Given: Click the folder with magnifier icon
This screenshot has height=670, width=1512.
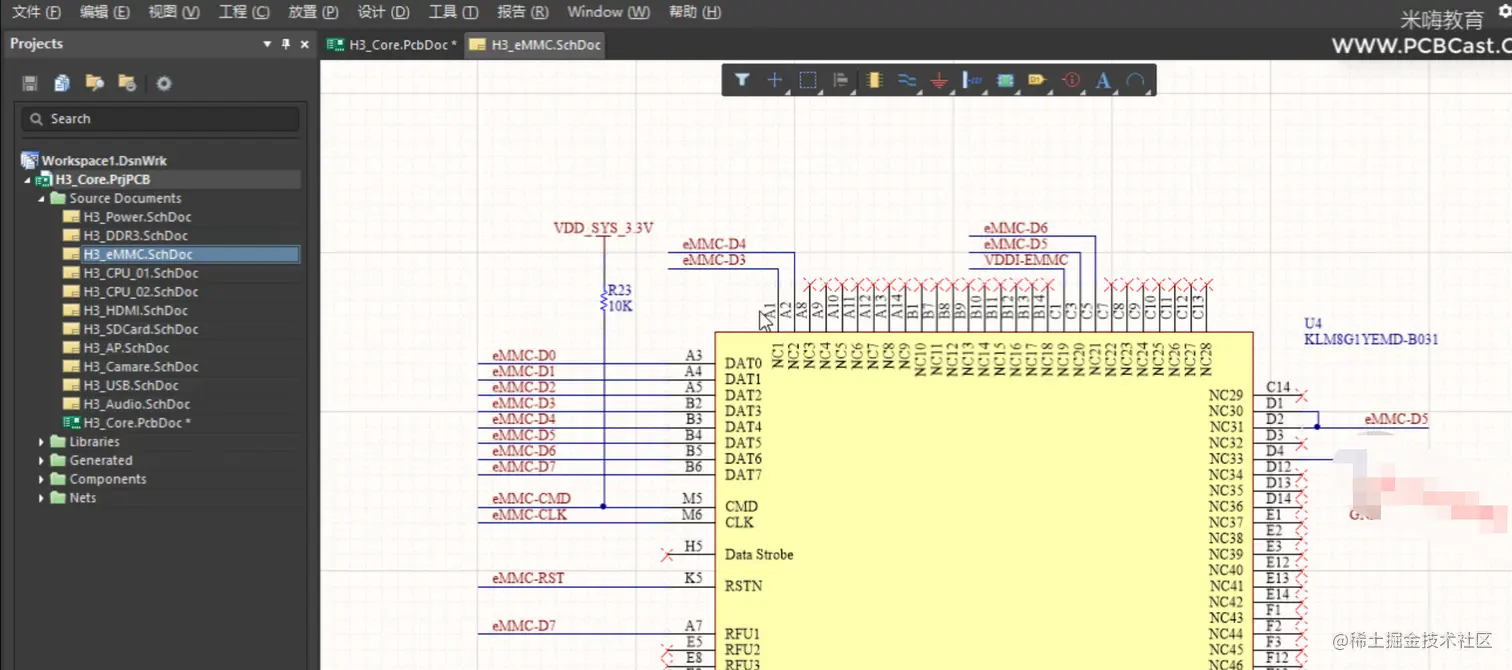Looking at the screenshot, I should coord(94,83).
